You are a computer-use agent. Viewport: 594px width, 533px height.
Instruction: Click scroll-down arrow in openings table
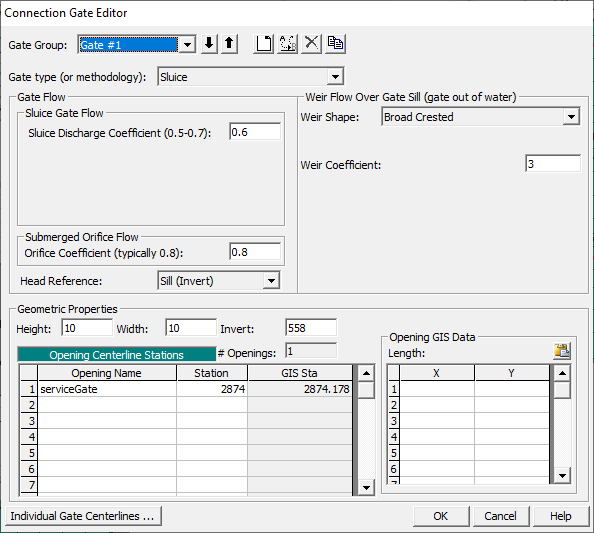(x=366, y=487)
